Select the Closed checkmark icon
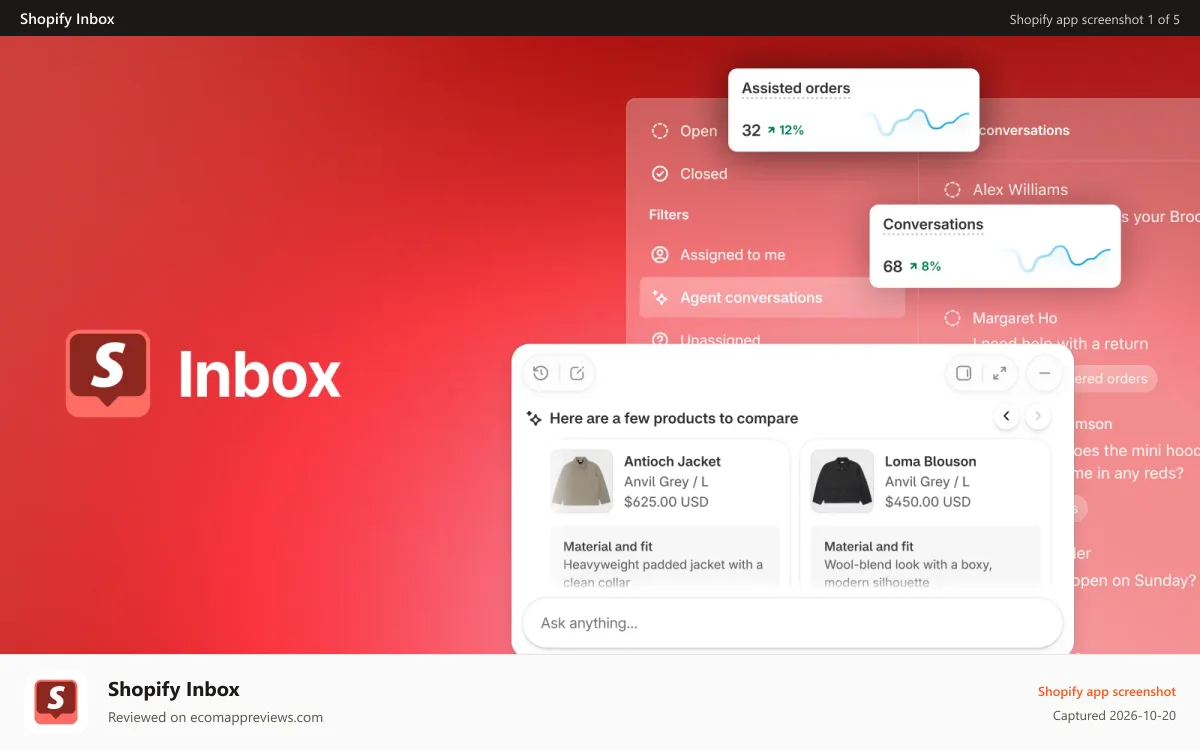 point(660,174)
